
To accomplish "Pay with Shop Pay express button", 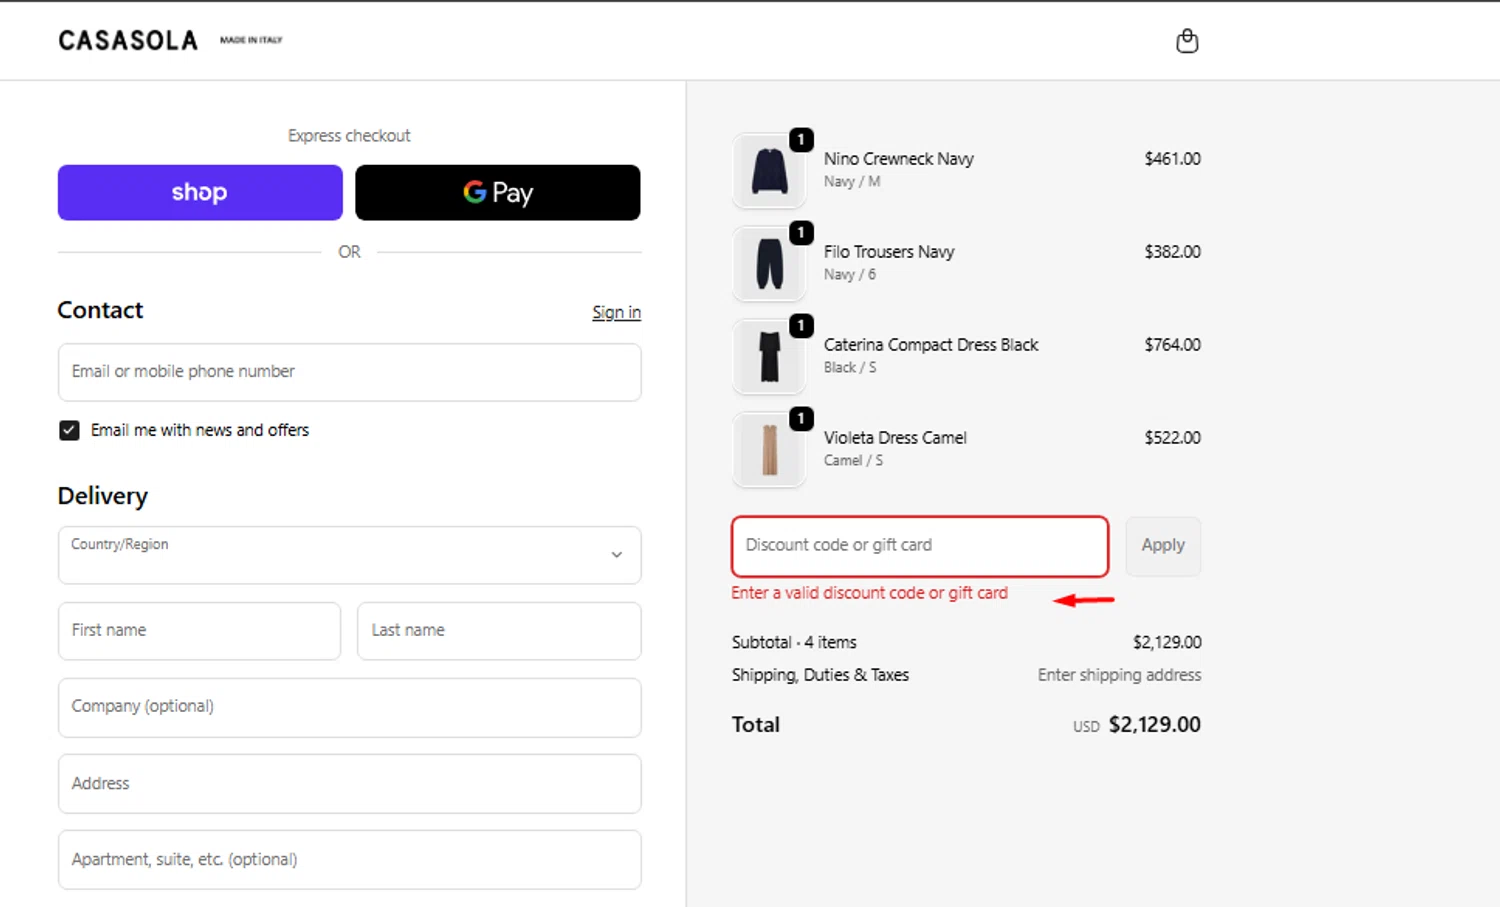I will (x=200, y=192).
